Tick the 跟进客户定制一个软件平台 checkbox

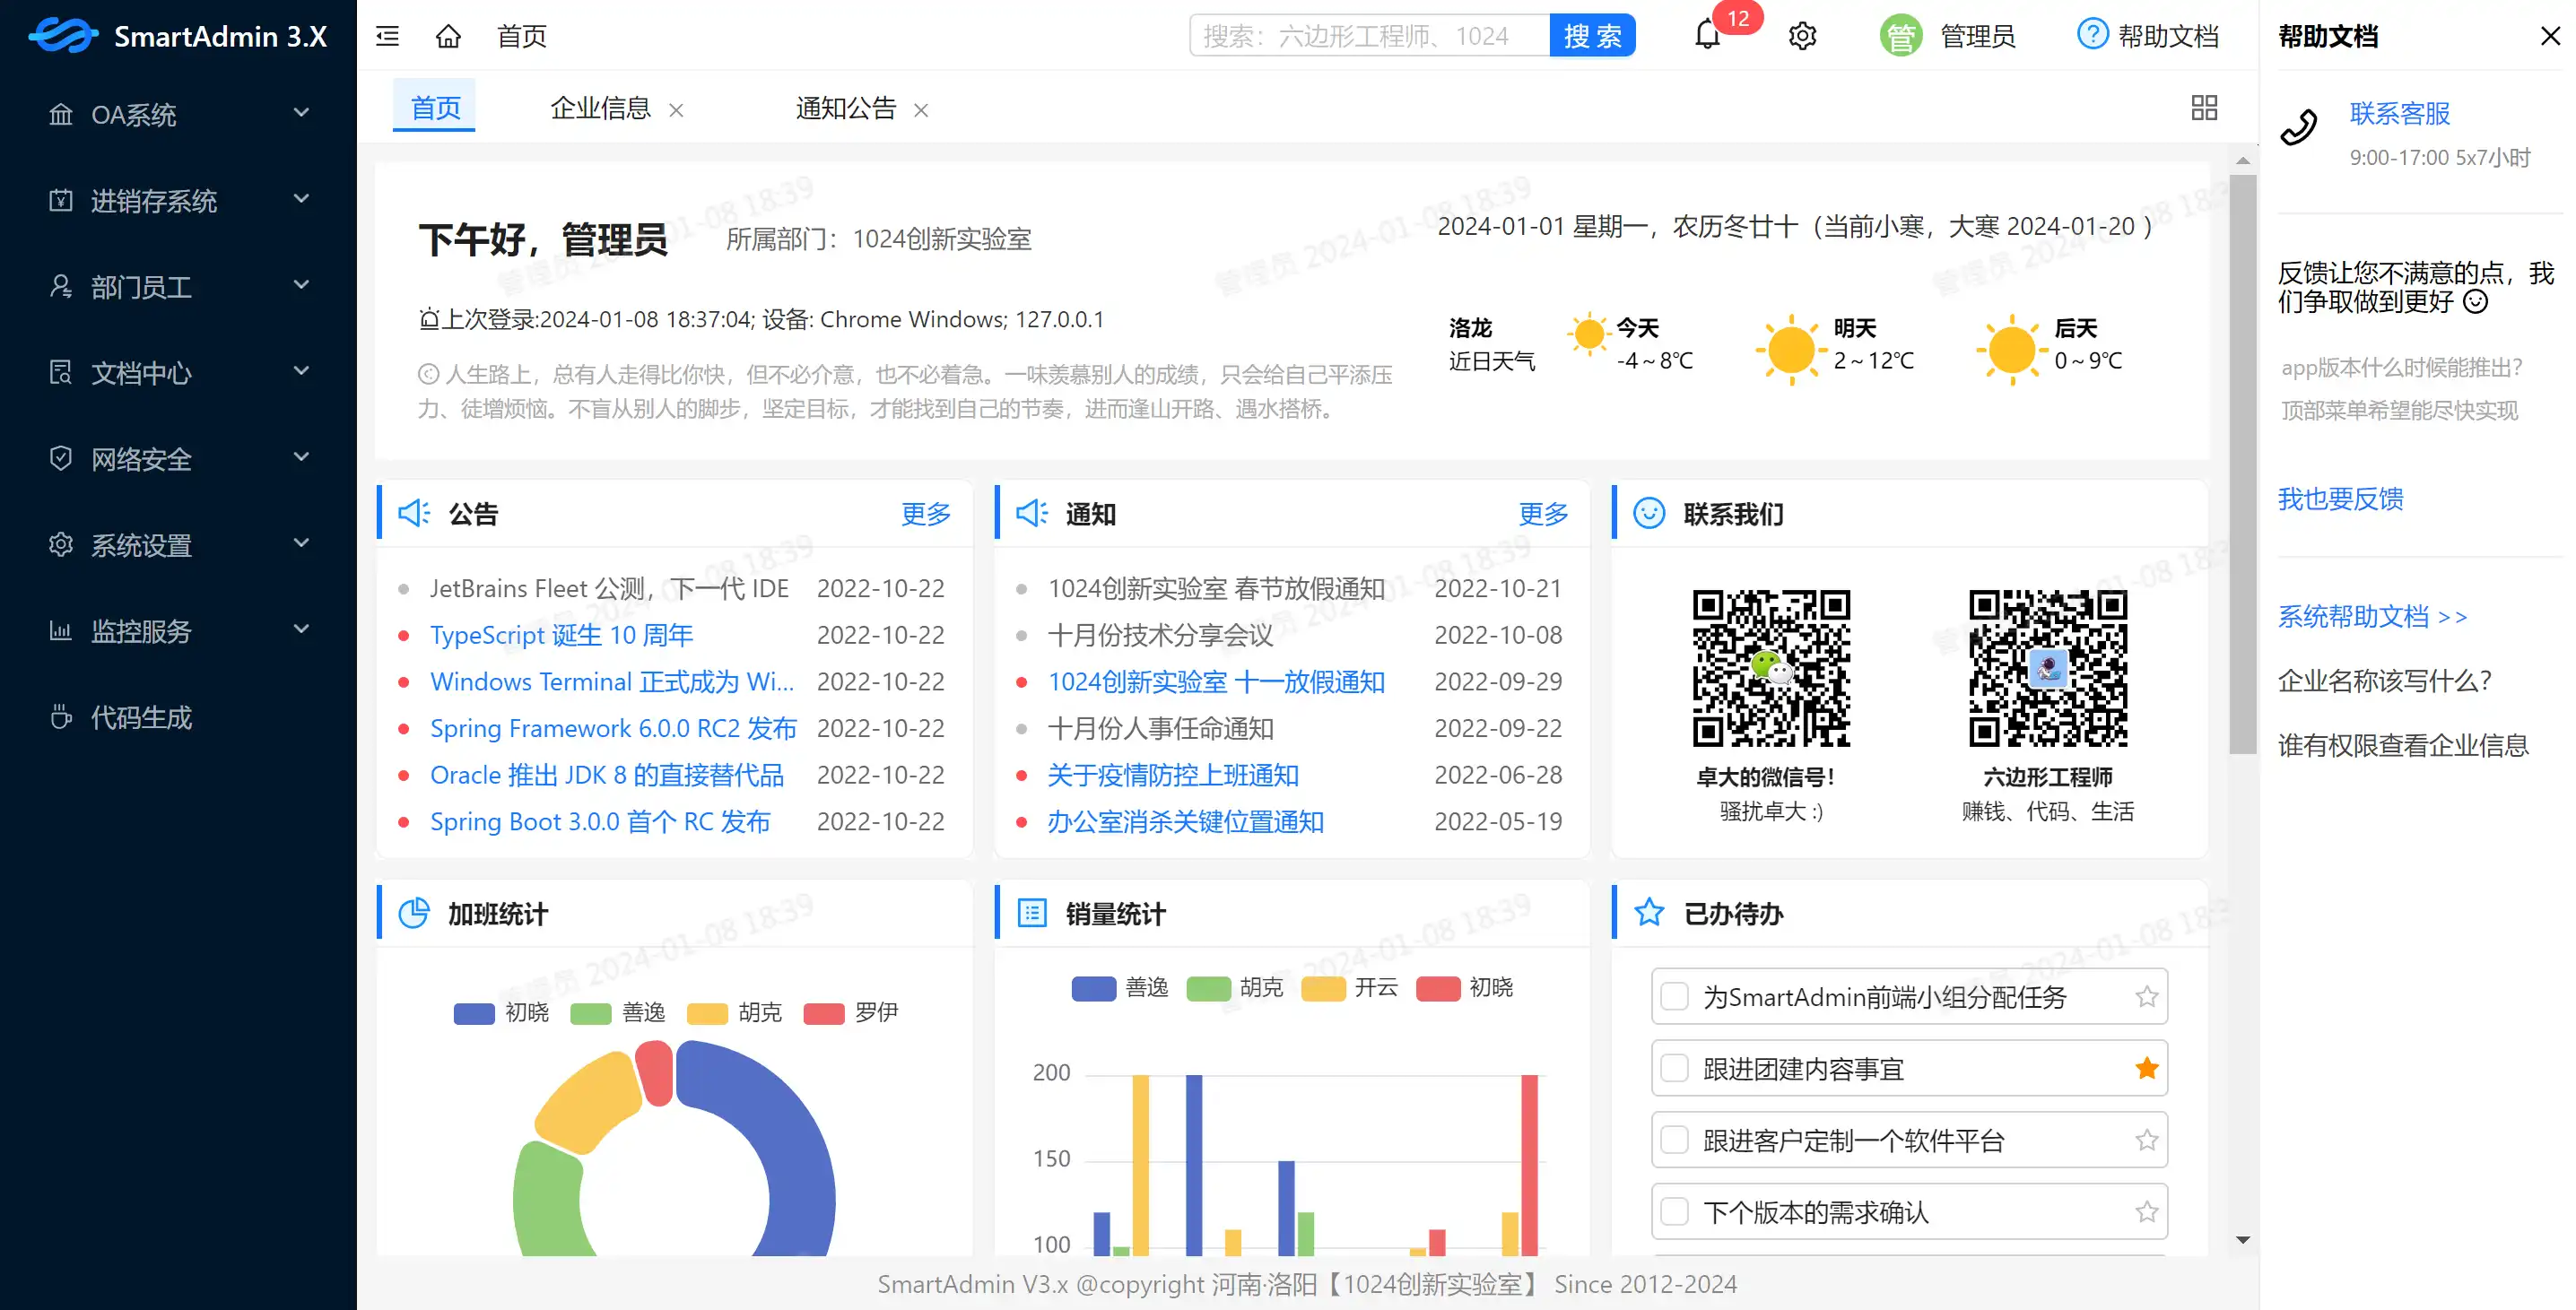(x=1674, y=1140)
